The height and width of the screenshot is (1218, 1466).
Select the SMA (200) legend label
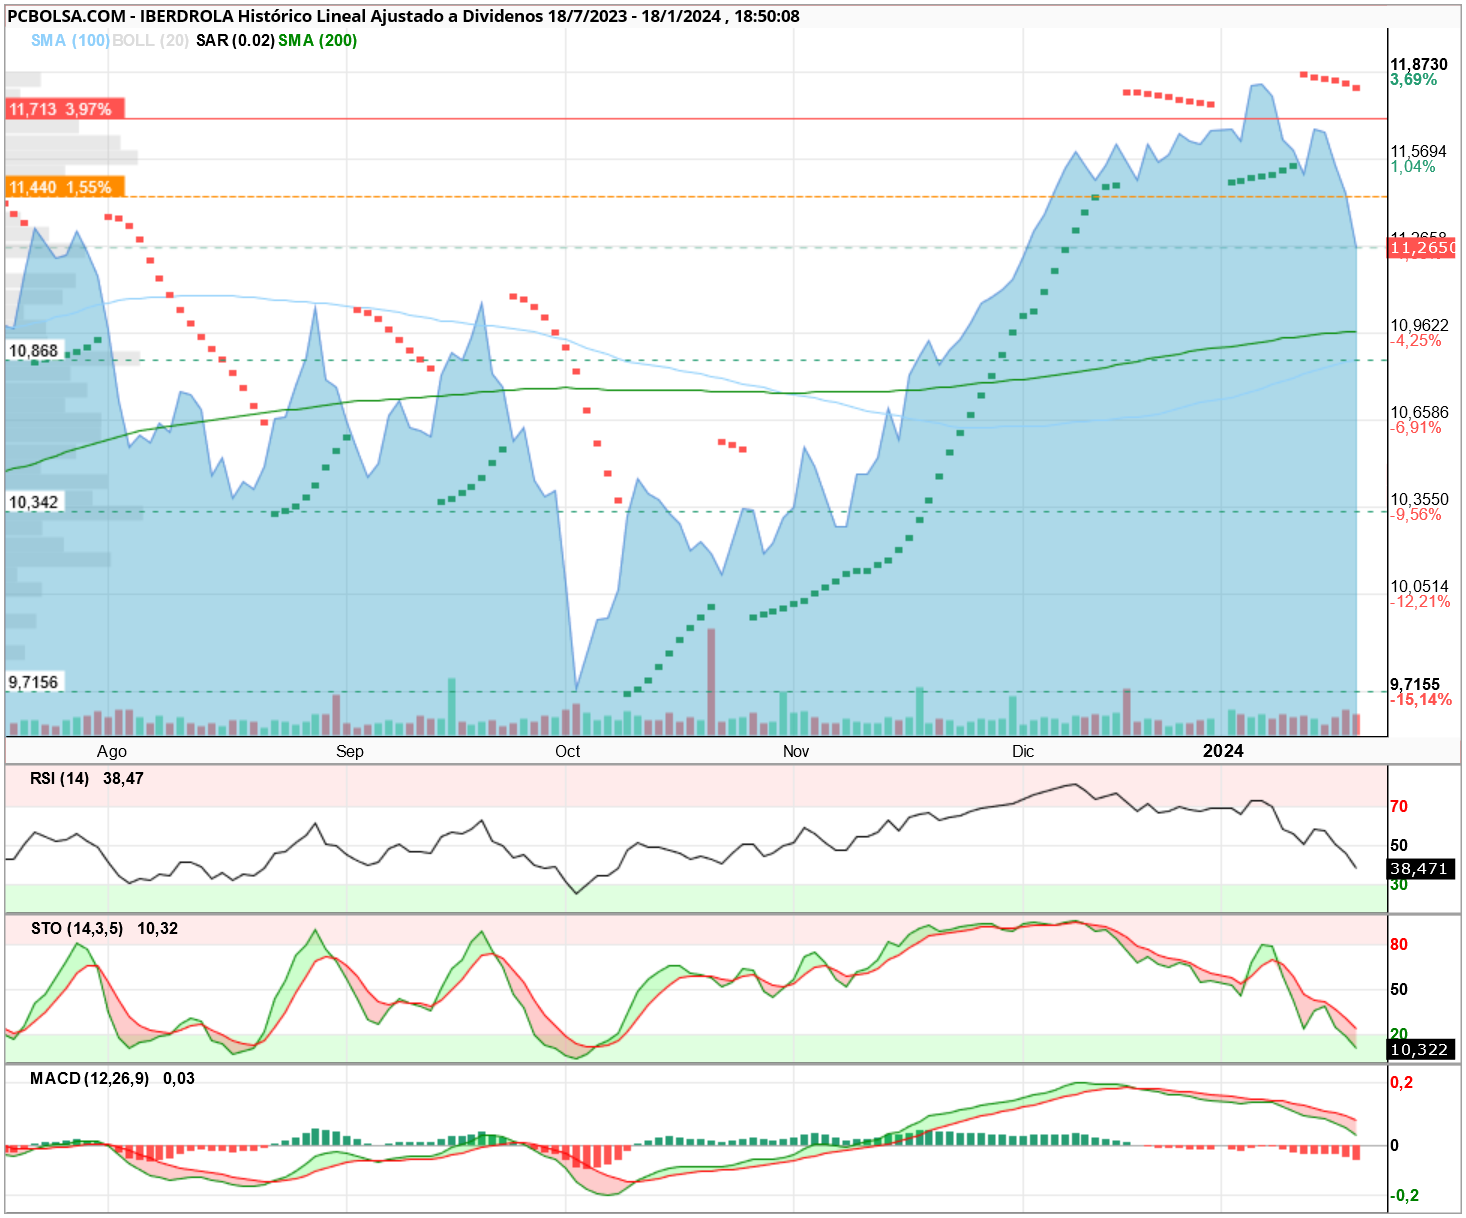[318, 41]
